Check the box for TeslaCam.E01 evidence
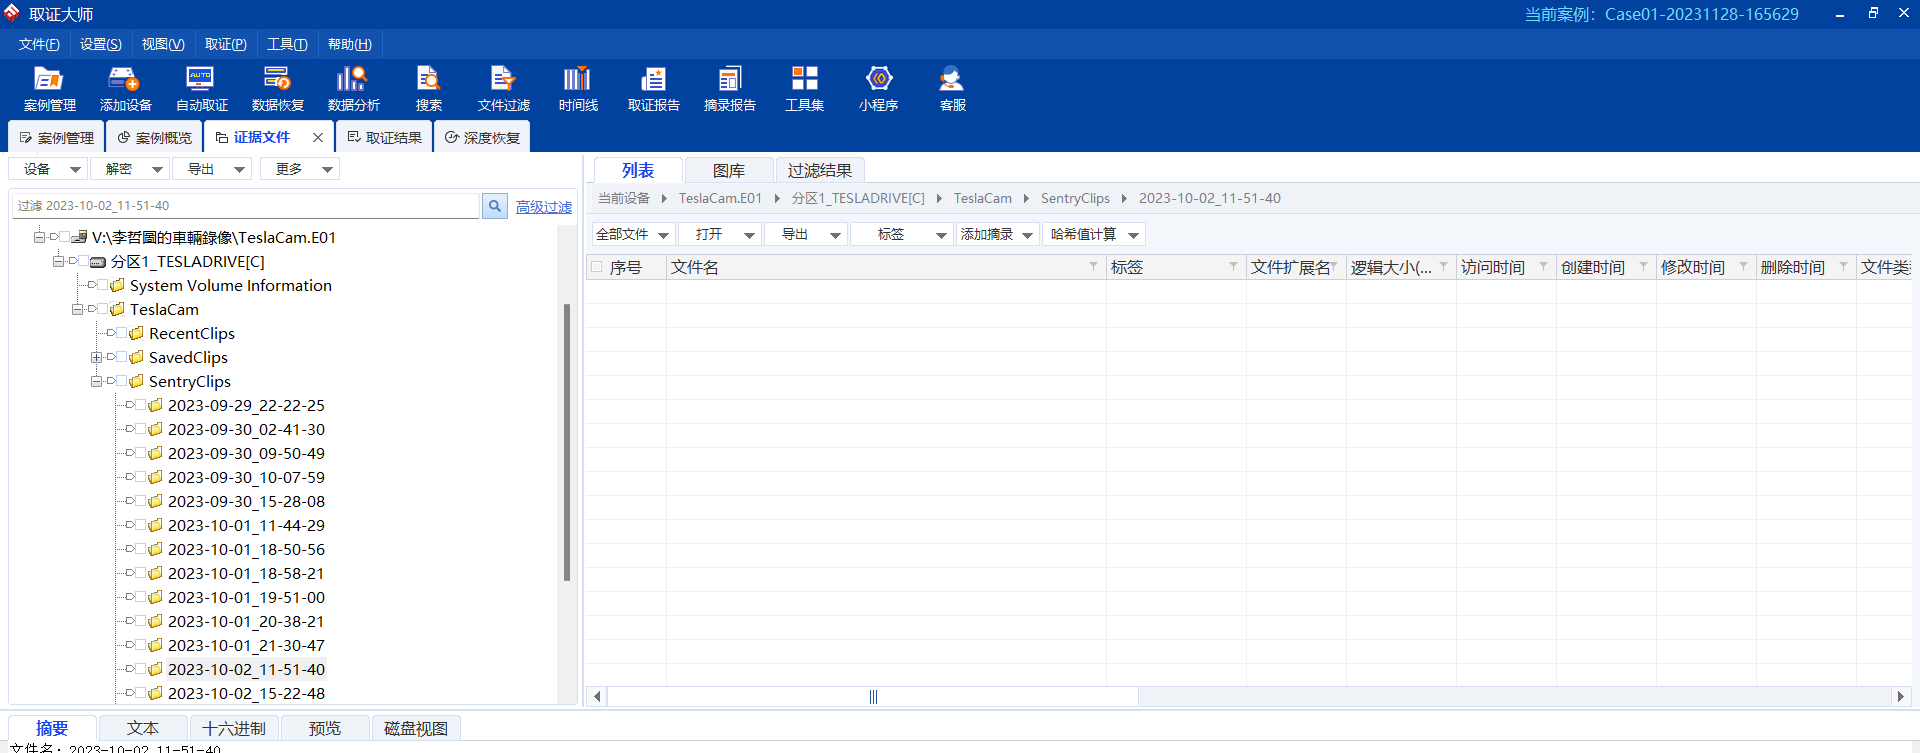 tap(64, 237)
